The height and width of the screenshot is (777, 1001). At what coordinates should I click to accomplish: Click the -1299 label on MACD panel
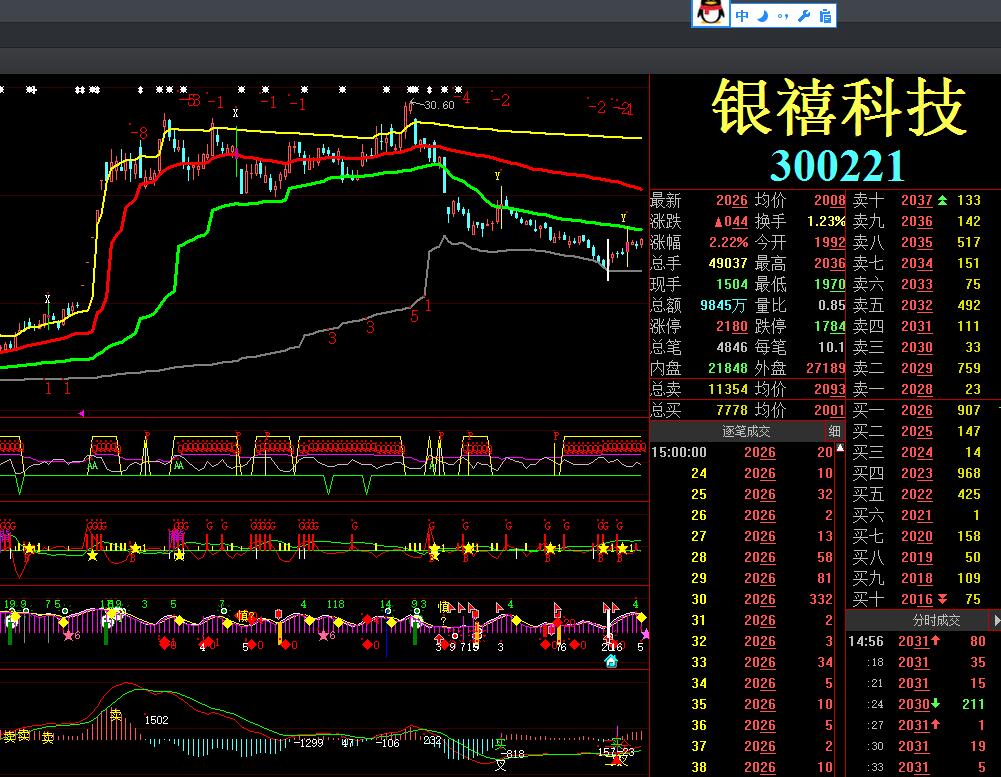click(310, 743)
